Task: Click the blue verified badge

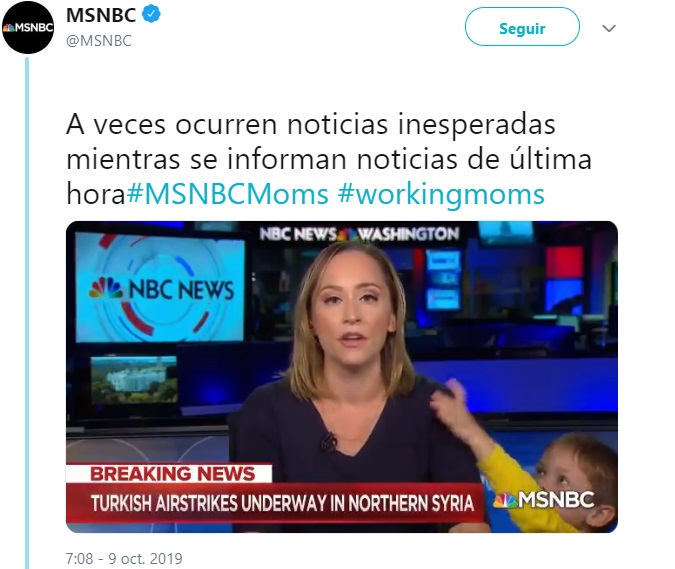Action: click(151, 14)
